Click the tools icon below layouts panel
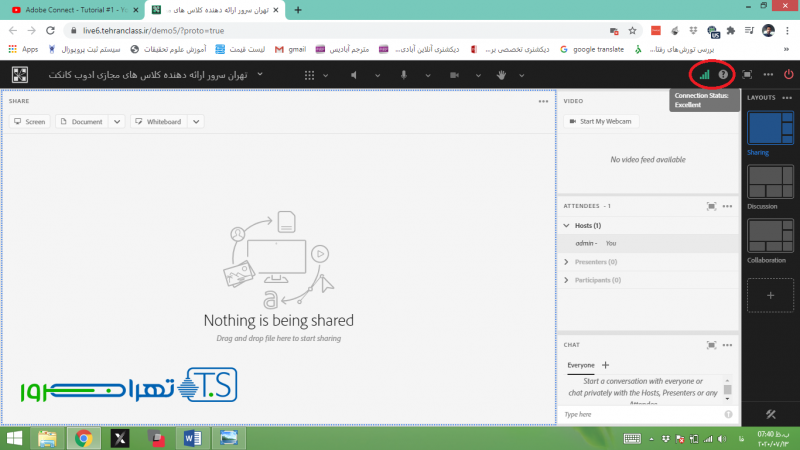Viewport: 800px width, 450px height. coord(770,414)
